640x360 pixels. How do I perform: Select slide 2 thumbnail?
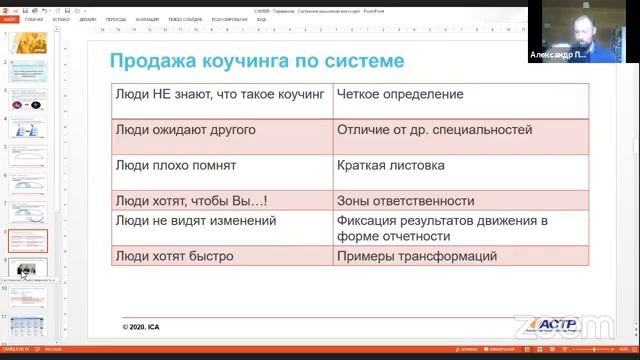point(28,71)
